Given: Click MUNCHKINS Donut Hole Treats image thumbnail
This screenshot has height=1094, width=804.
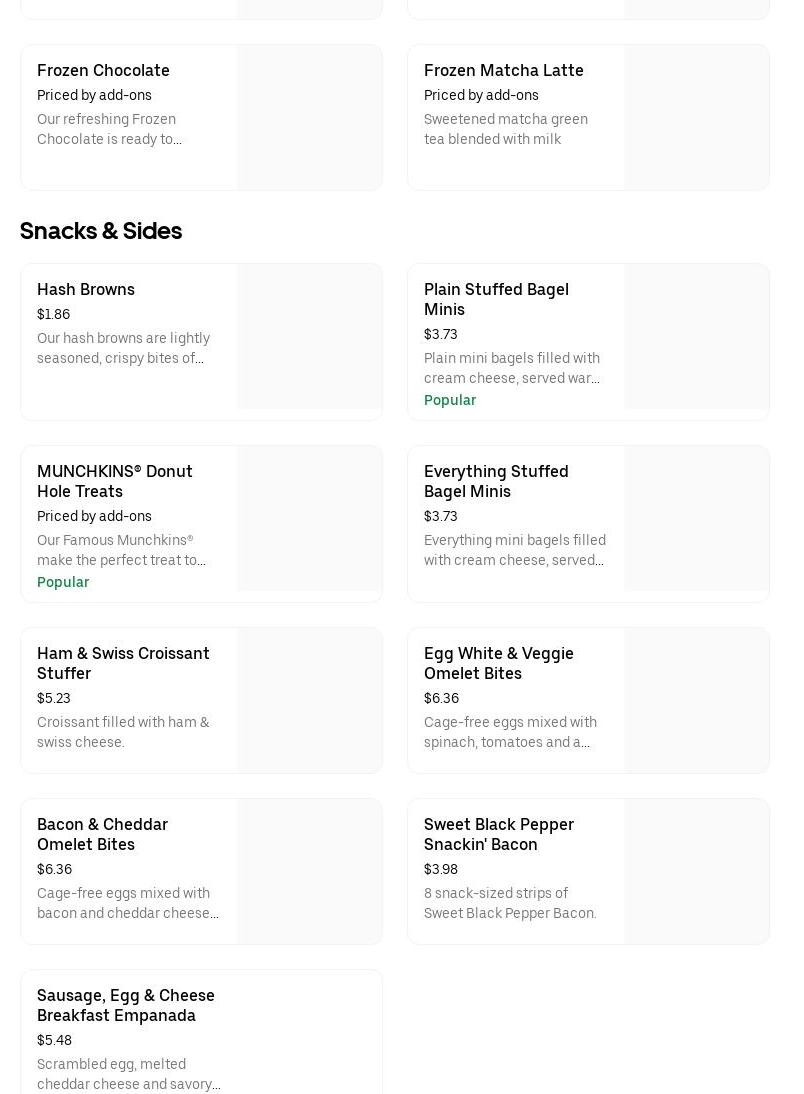Looking at the screenshot, I should pos(309,519).
